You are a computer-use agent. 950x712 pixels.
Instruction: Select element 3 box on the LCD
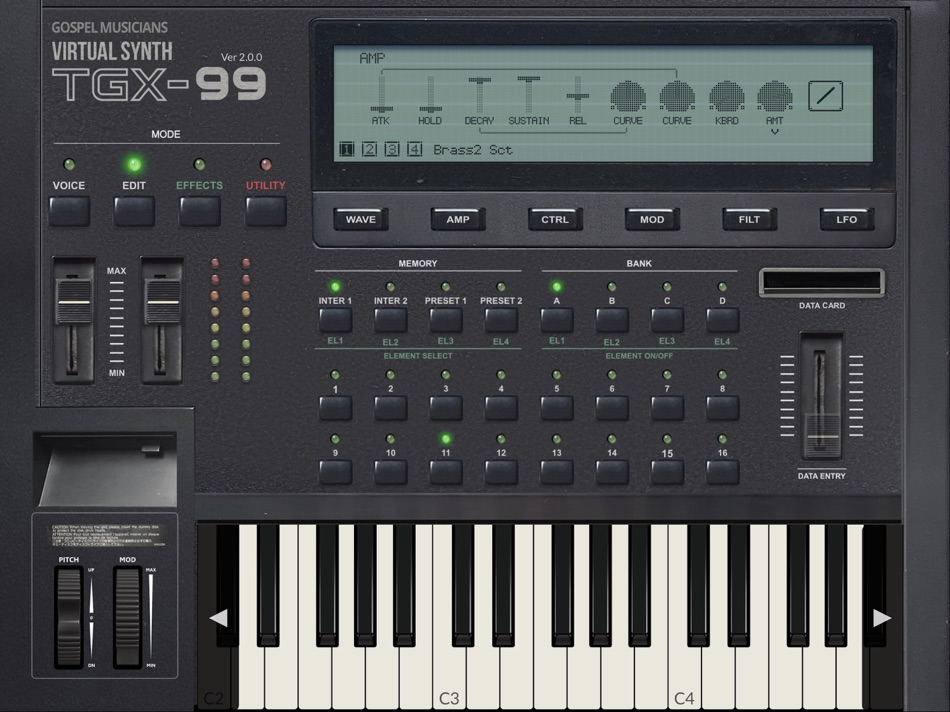392,149
